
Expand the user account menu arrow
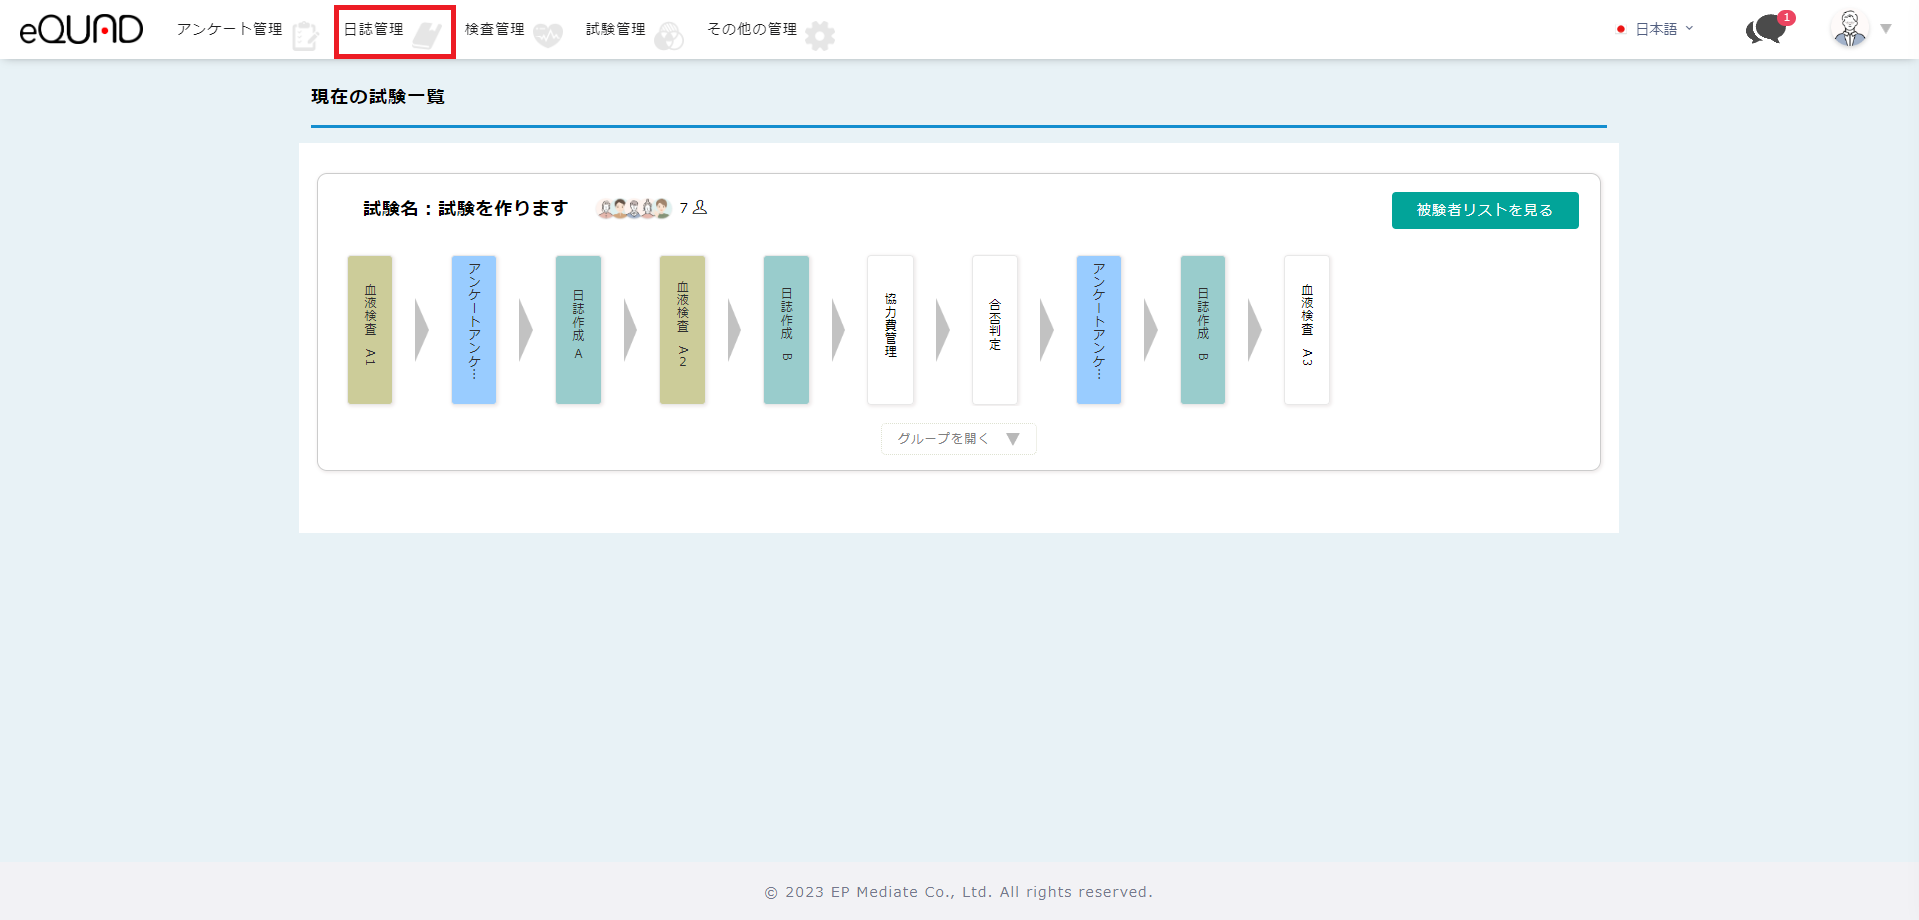tap(1886, 29)
